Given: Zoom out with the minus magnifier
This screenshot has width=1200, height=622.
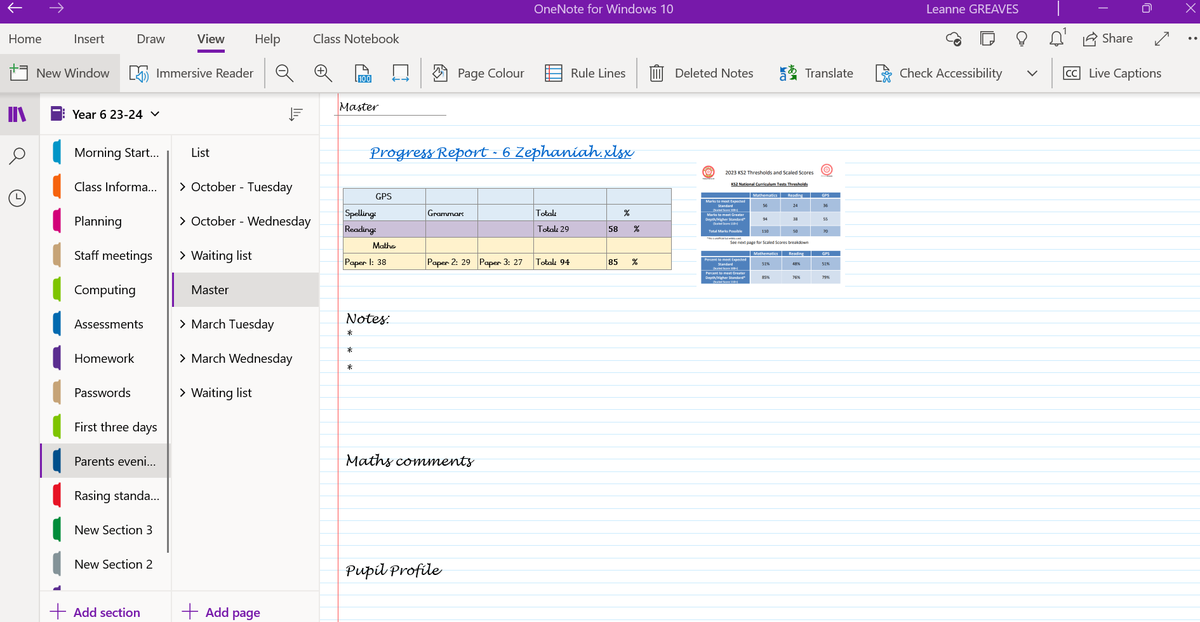Looking at the screenshot, I should [284, 73].
